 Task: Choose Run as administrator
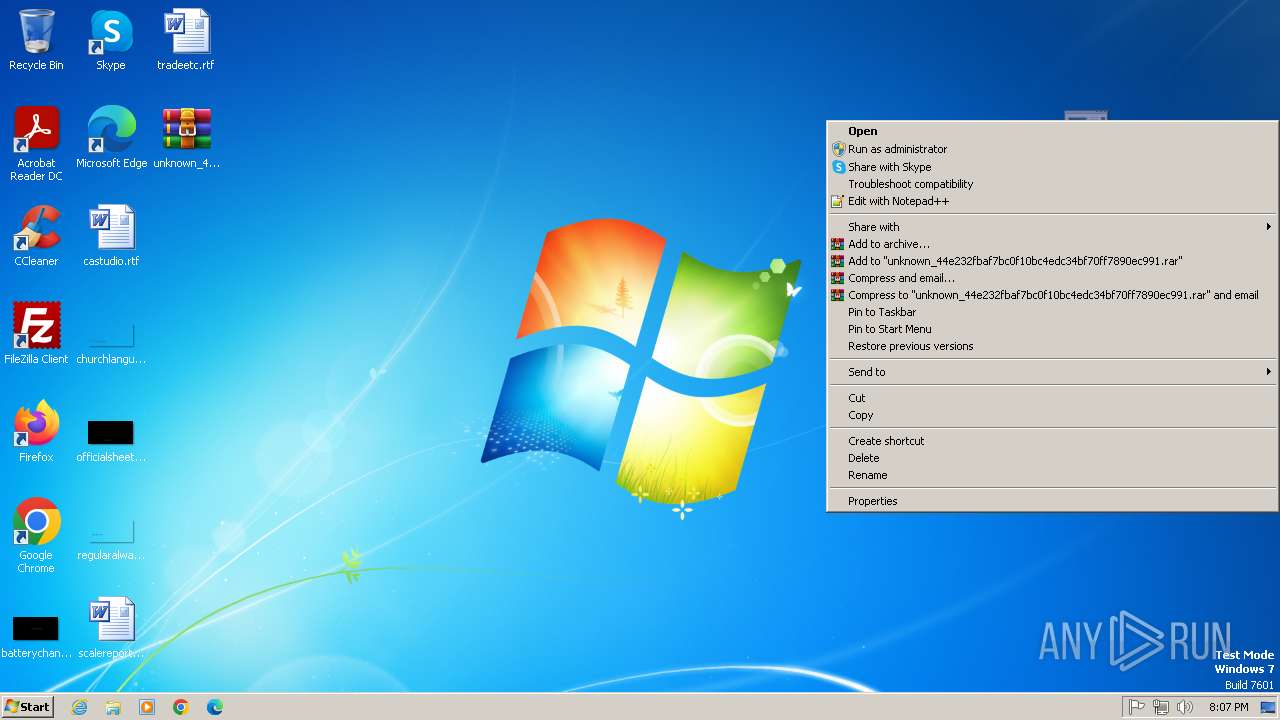[1052, 149]
